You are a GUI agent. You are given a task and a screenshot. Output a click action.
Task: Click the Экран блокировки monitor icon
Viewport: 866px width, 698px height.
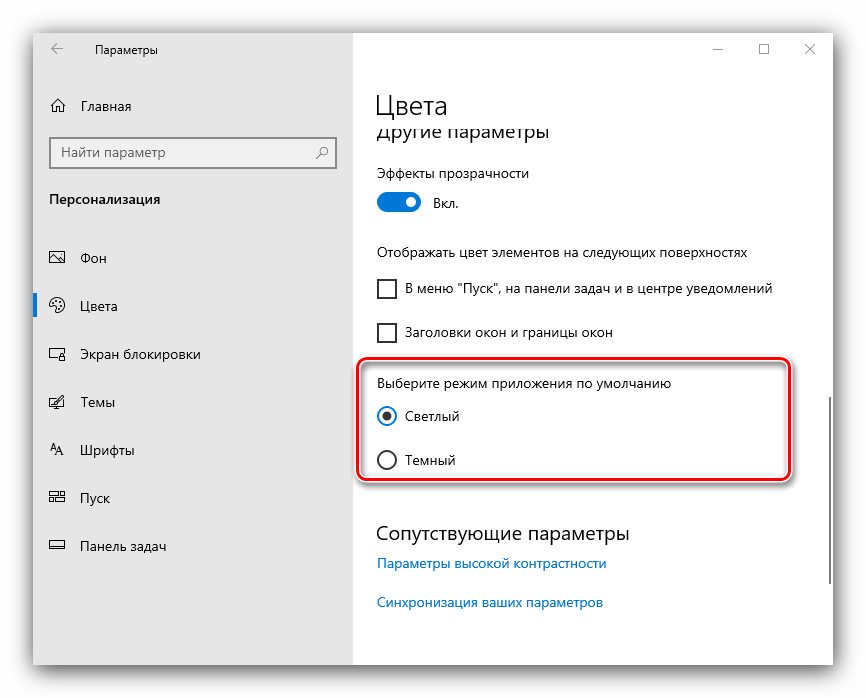coord(57,354)
